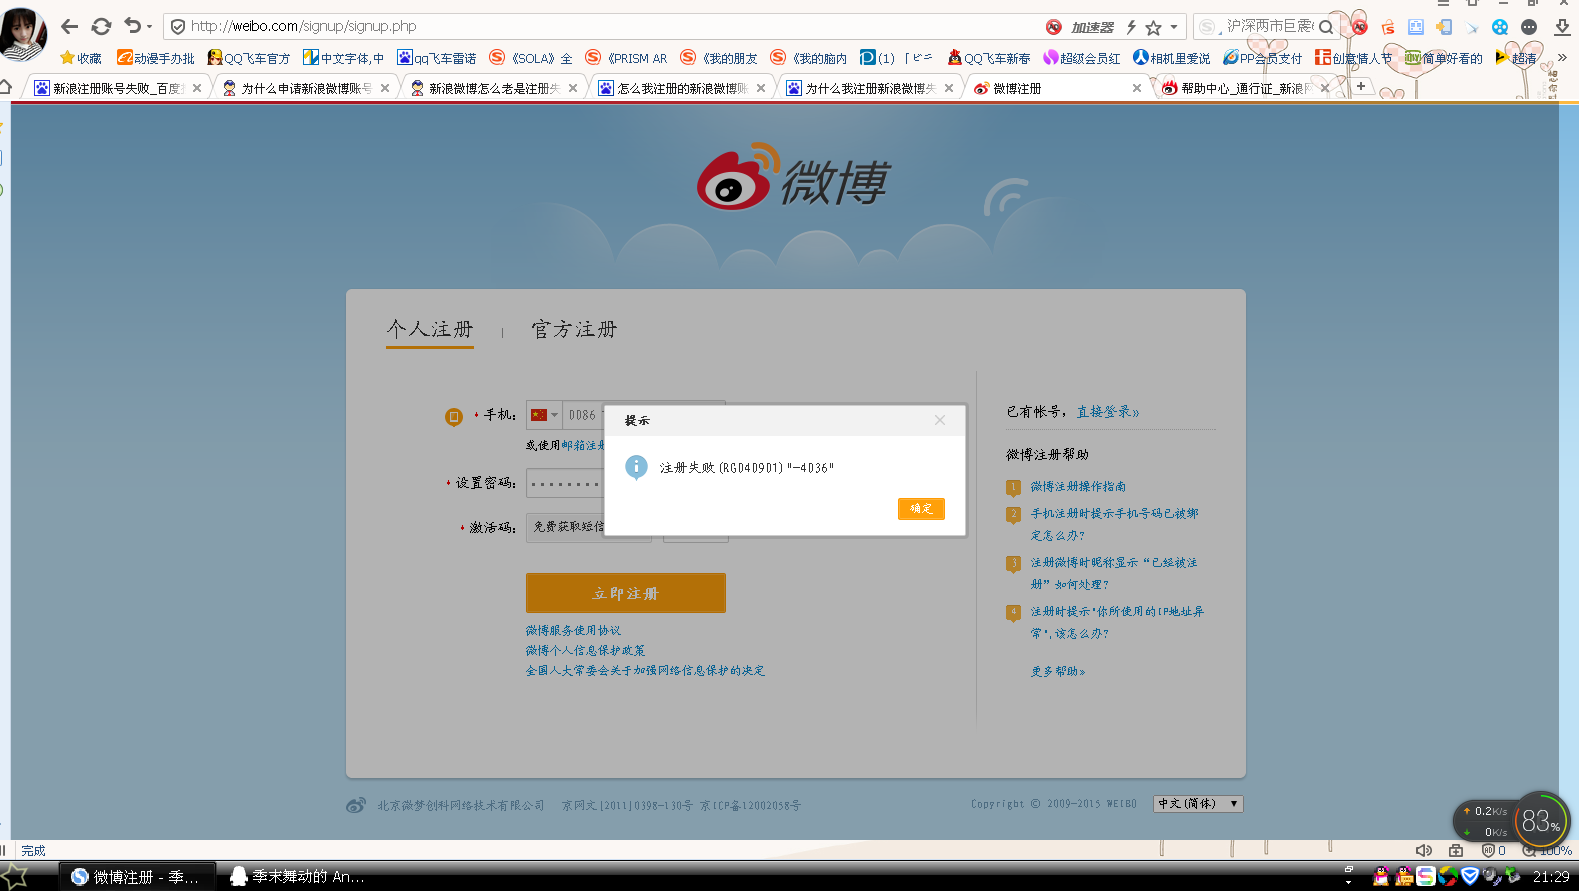Click the orange Sogou input toolbar icon
1579x891 pixels.
(x=1388, y=27)
